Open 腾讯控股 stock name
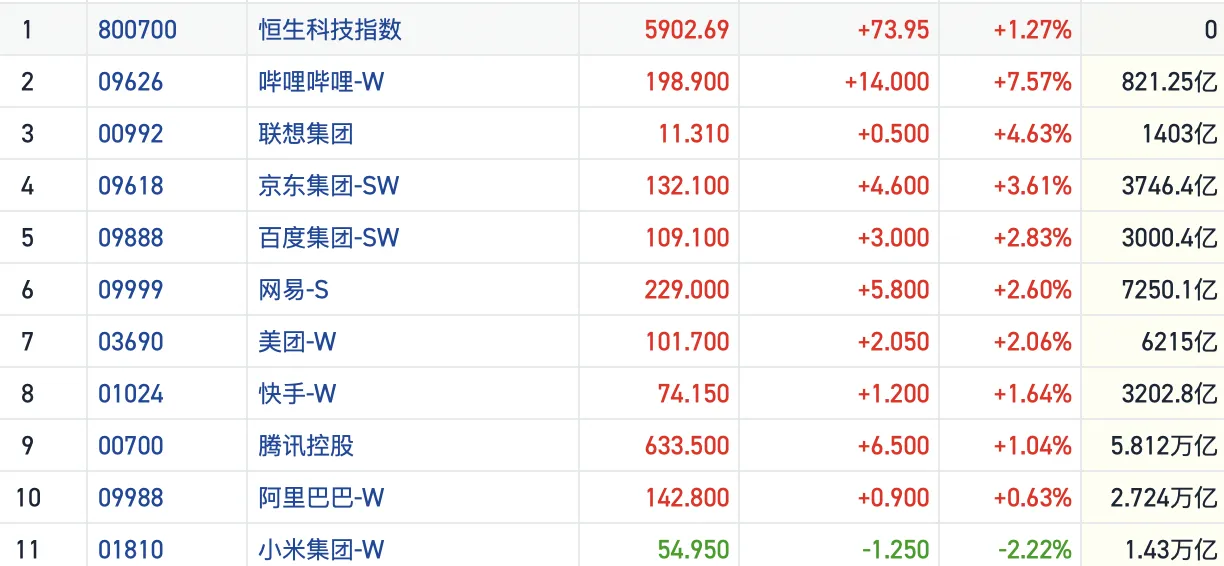Viewport: 1224px width, 566px height. [x=306, y=446]
